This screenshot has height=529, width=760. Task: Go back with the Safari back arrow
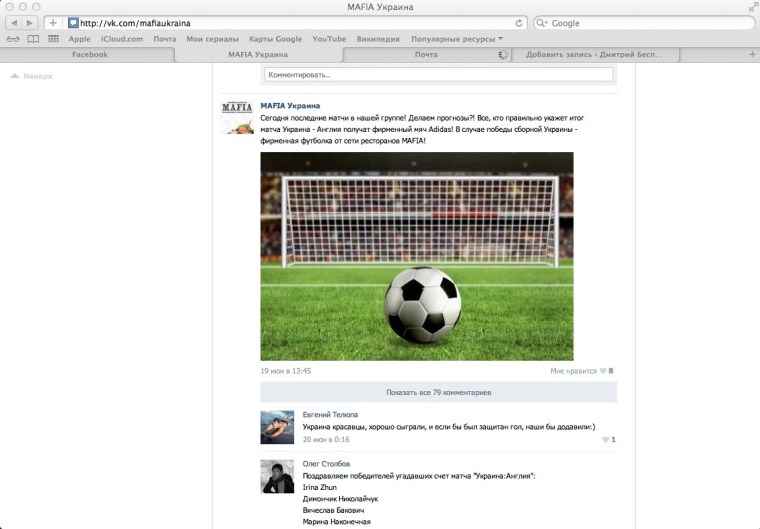tap(14, 23)
